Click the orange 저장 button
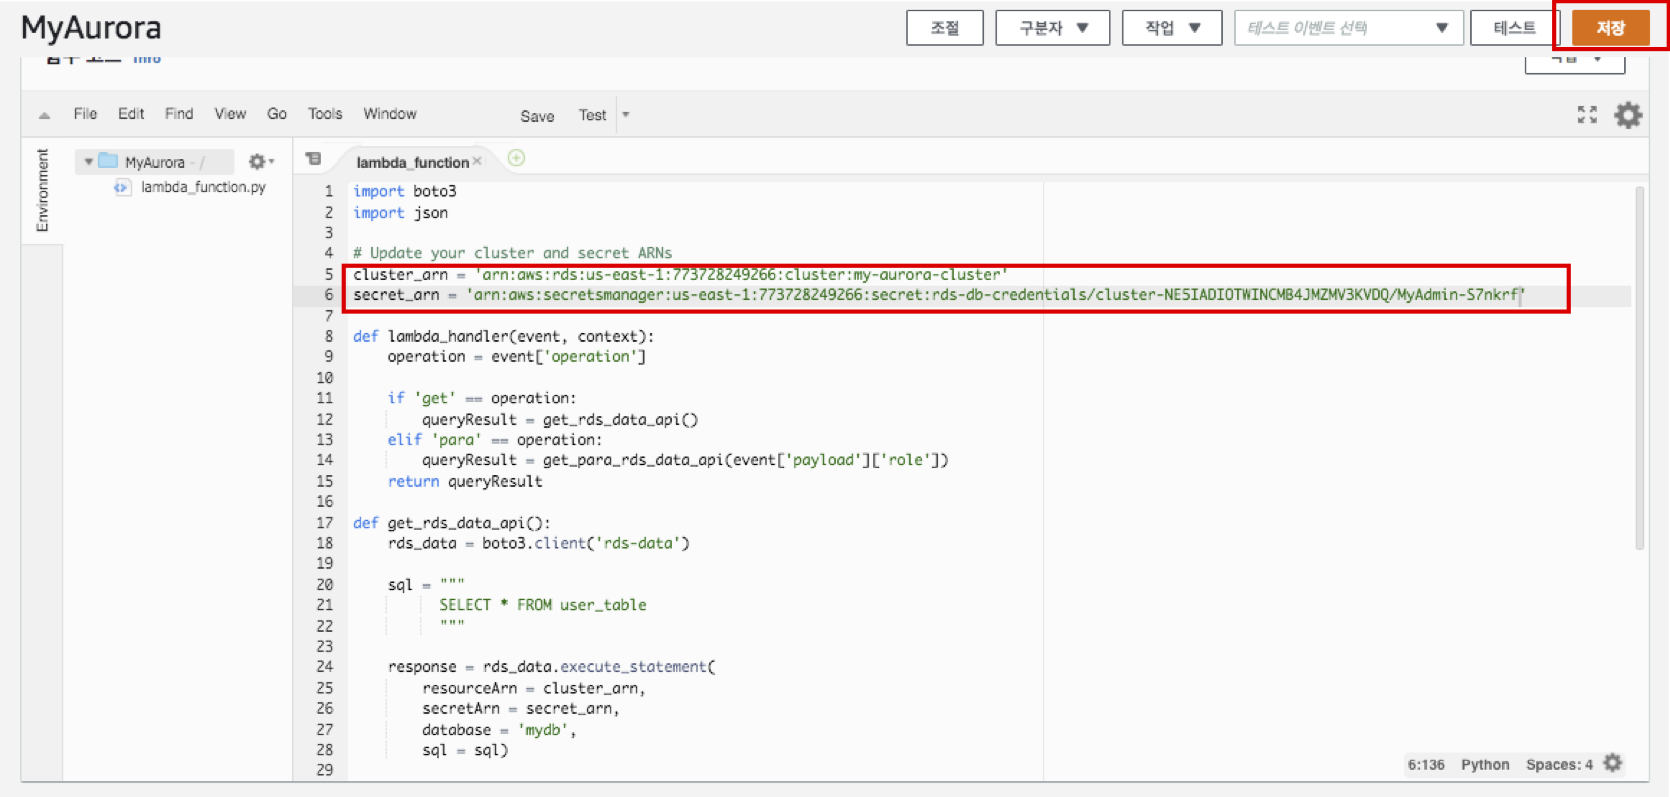 click(1609, 28)
